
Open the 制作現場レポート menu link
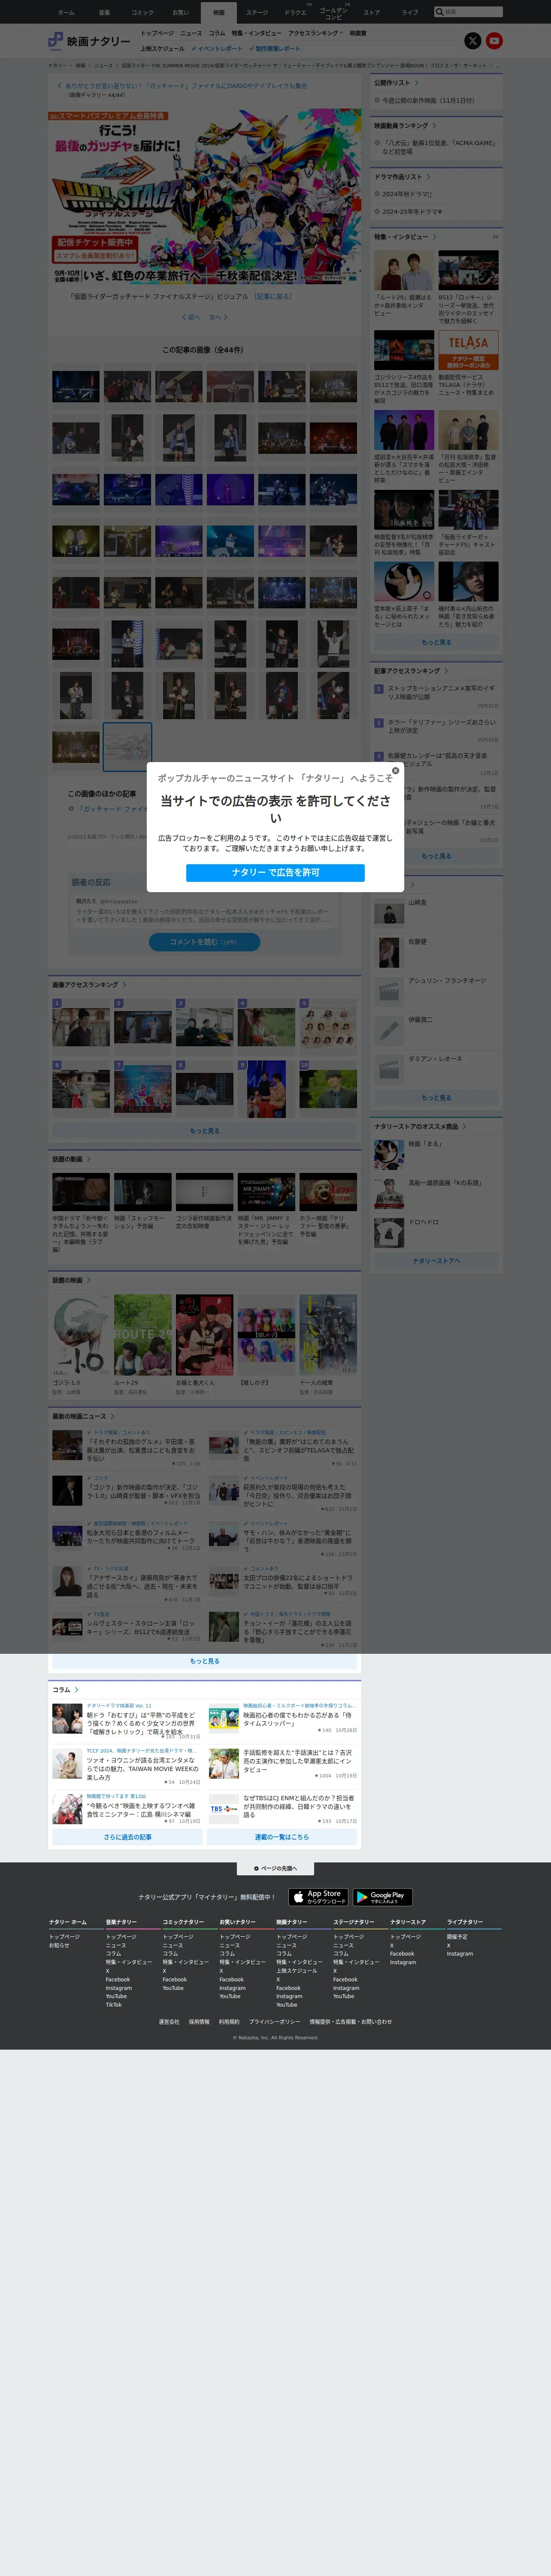click(x=276, y=48)
